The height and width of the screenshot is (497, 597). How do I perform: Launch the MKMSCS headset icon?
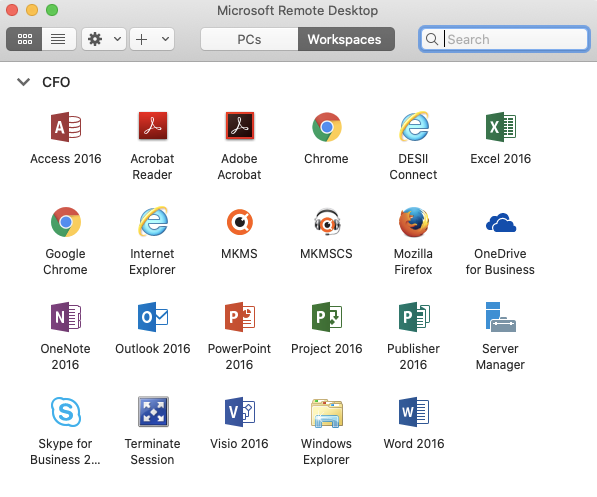327,222
